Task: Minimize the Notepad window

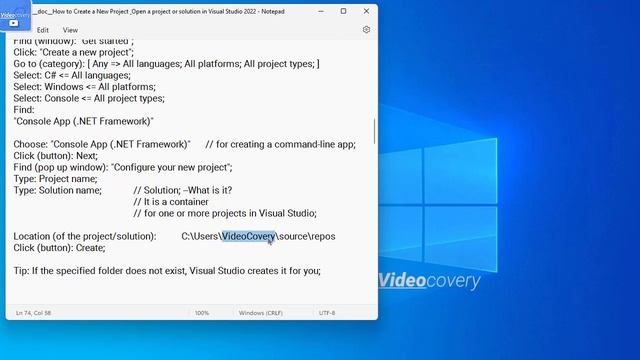Action: [x=321, y=11]
